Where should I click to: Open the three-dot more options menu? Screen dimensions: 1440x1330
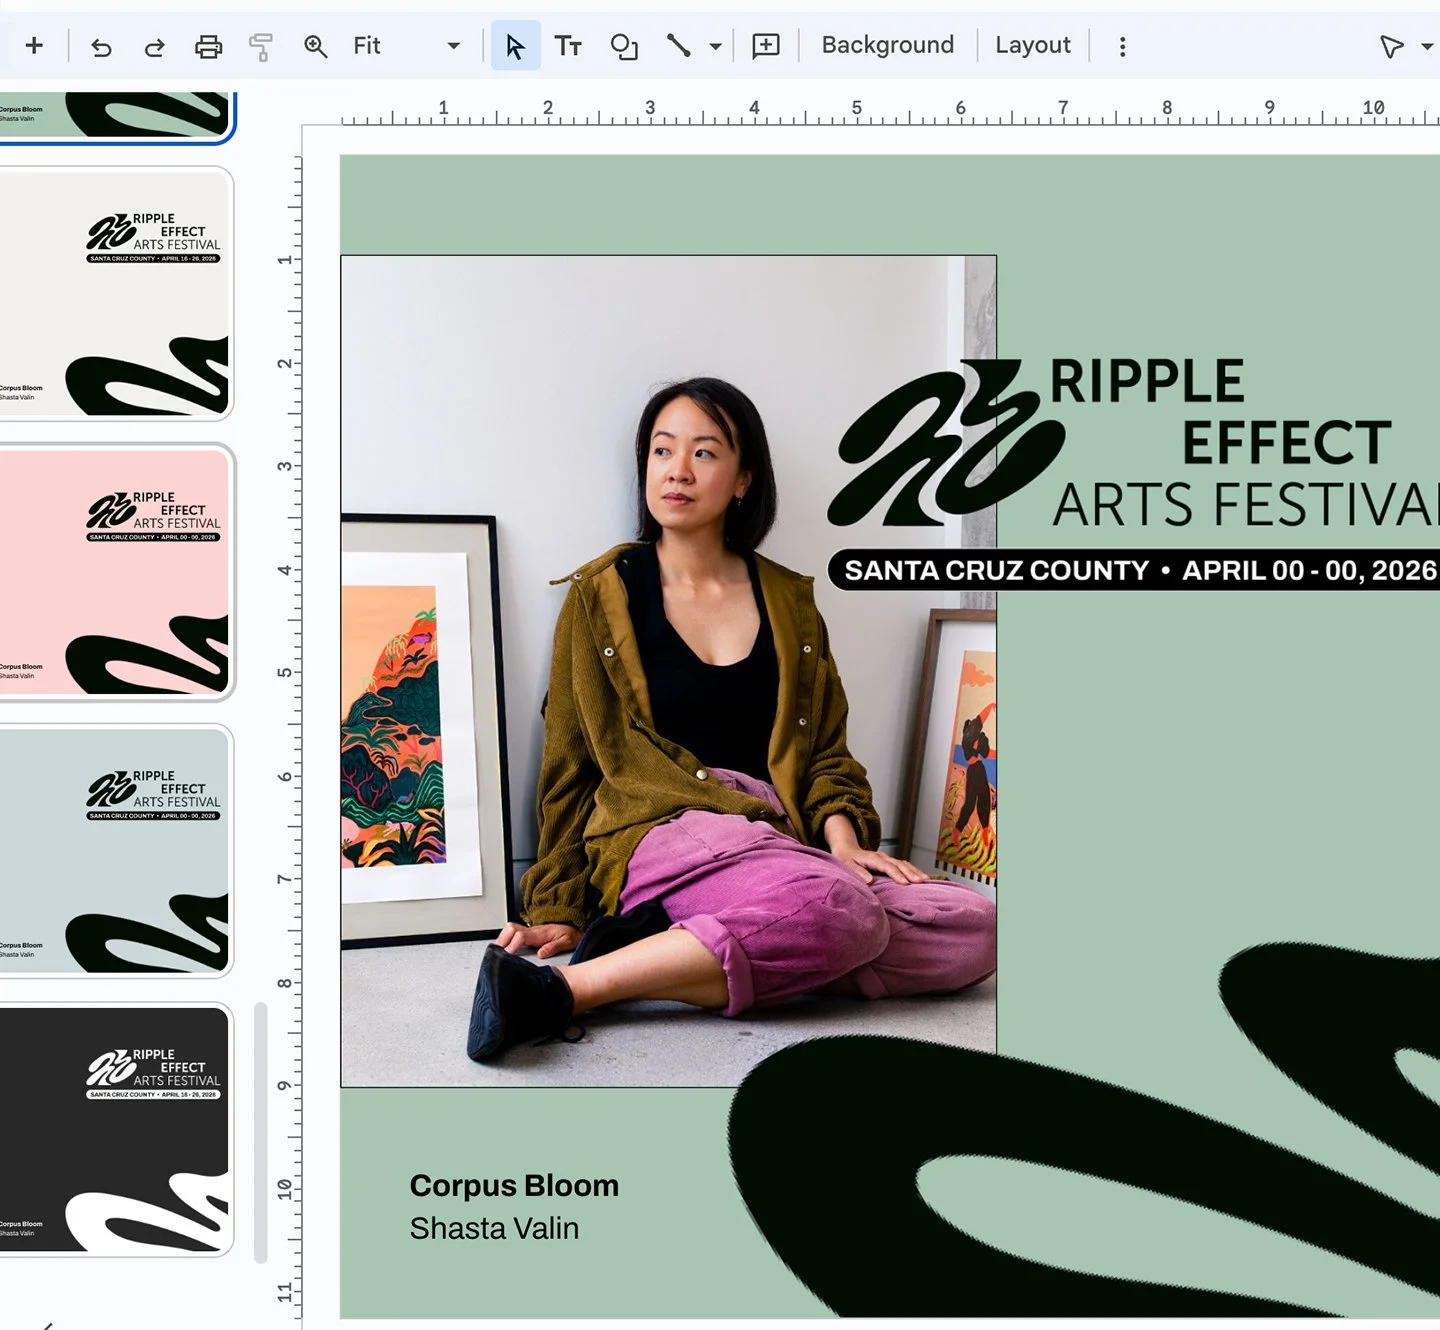click(x=1122, y=46)
